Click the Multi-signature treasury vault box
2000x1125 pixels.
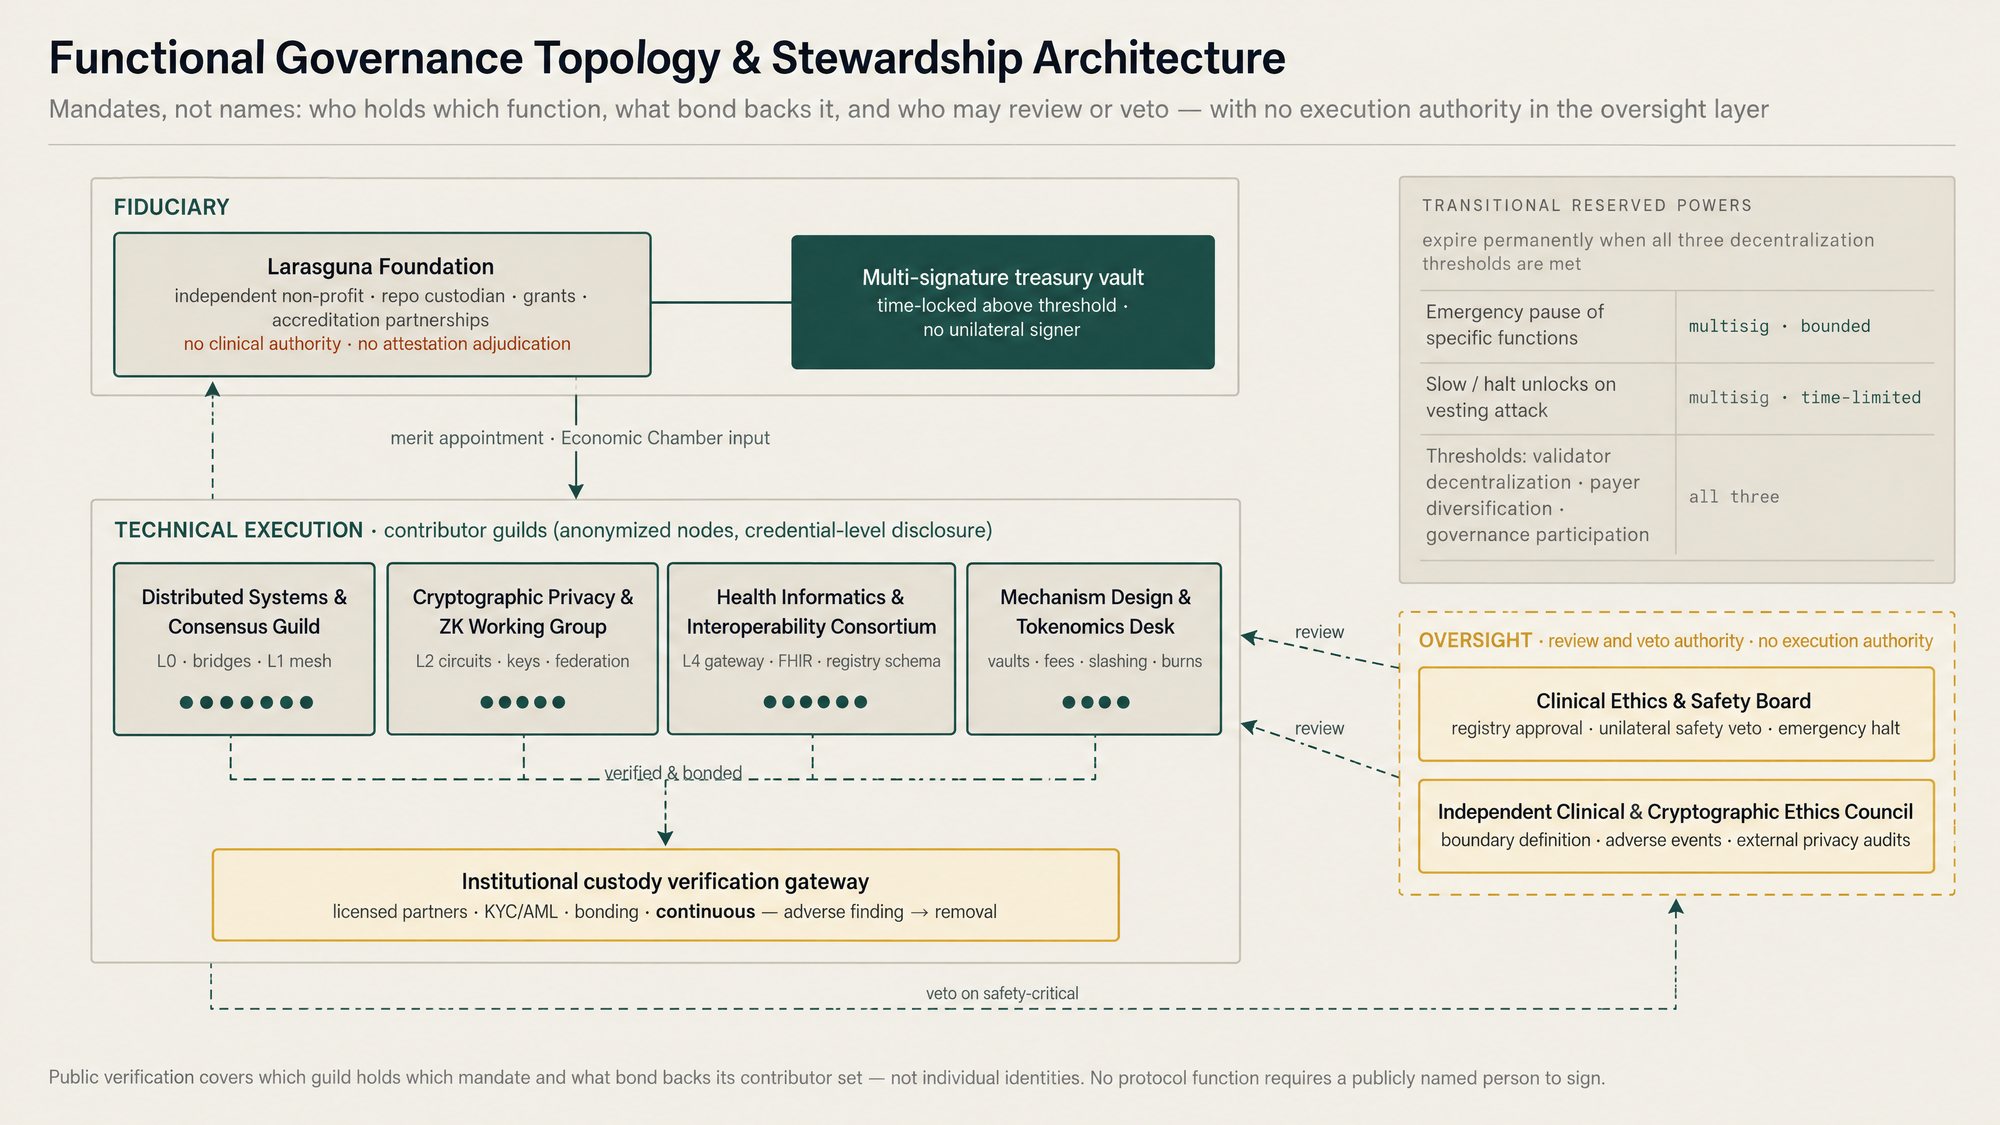tap(1003, 302)
